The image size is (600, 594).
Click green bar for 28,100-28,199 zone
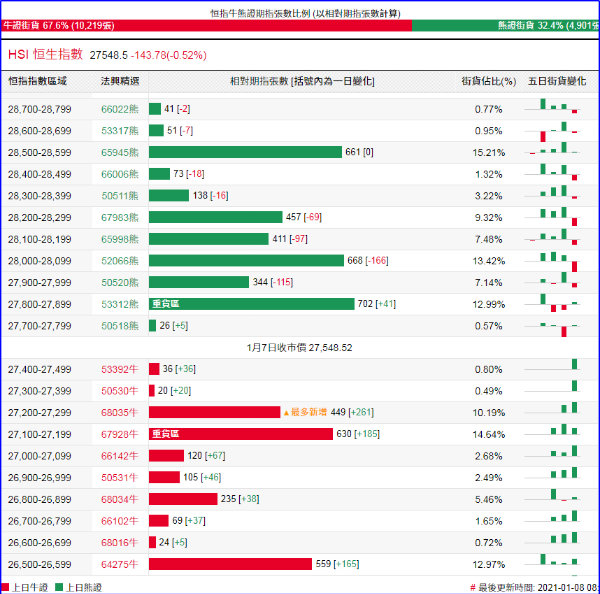click(x=209, y=239)
